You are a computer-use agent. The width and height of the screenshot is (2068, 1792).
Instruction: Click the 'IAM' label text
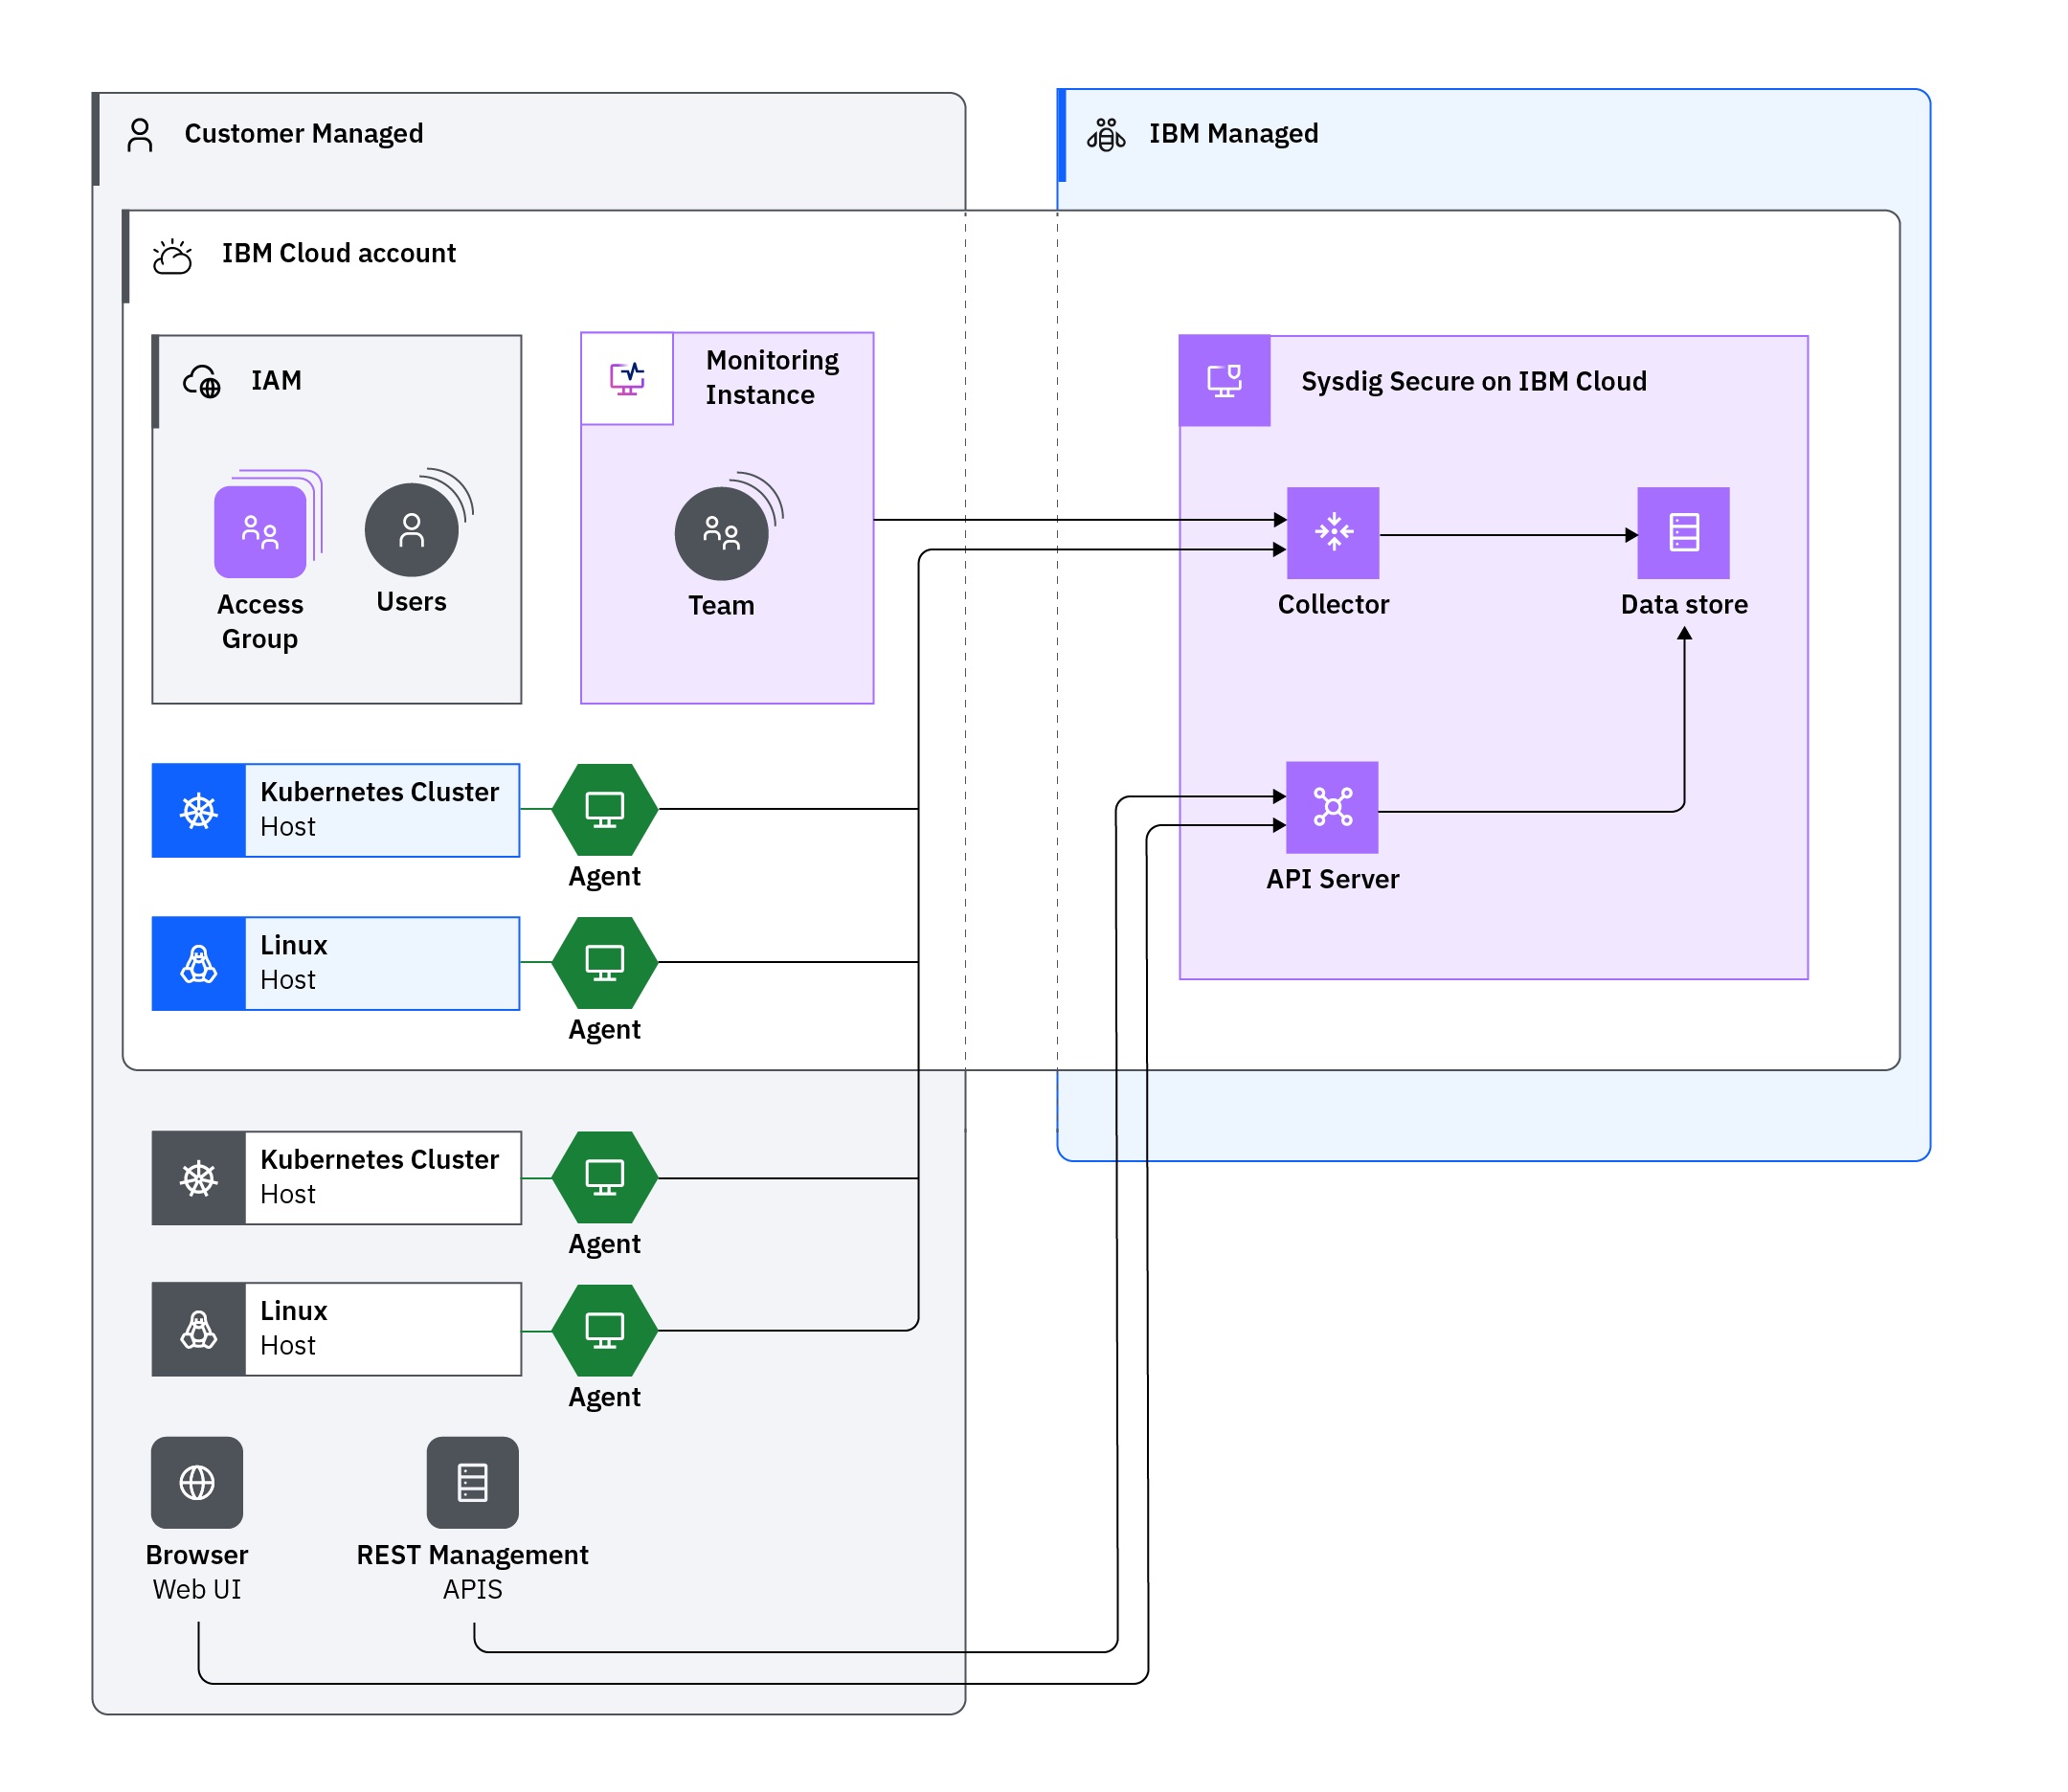pyautogui.click(x=277, y=381)
